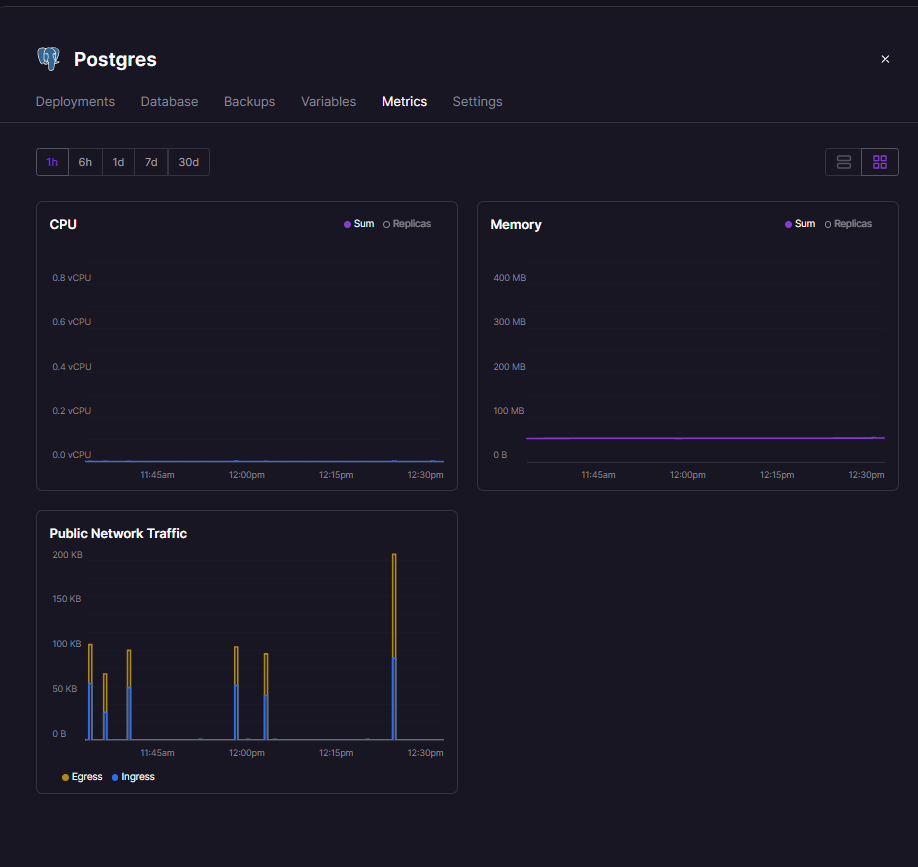Open the Backups tab

[x=249, y=101]
